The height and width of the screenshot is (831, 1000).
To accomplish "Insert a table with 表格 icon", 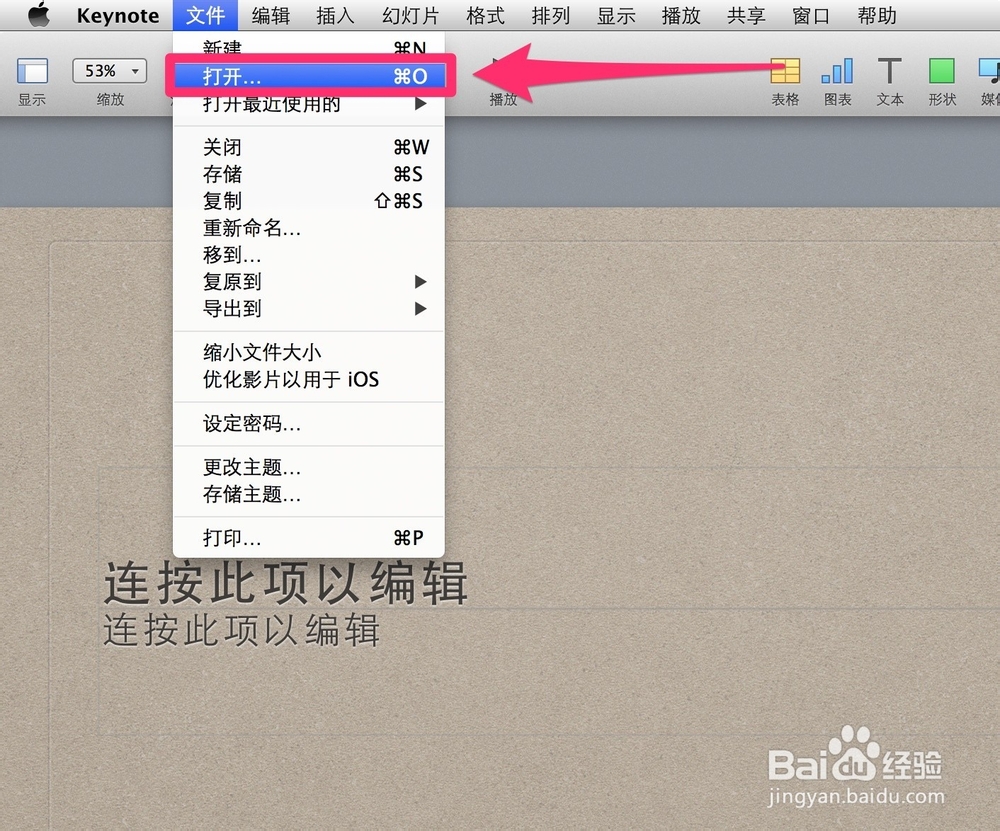I will tap(785, 71).
